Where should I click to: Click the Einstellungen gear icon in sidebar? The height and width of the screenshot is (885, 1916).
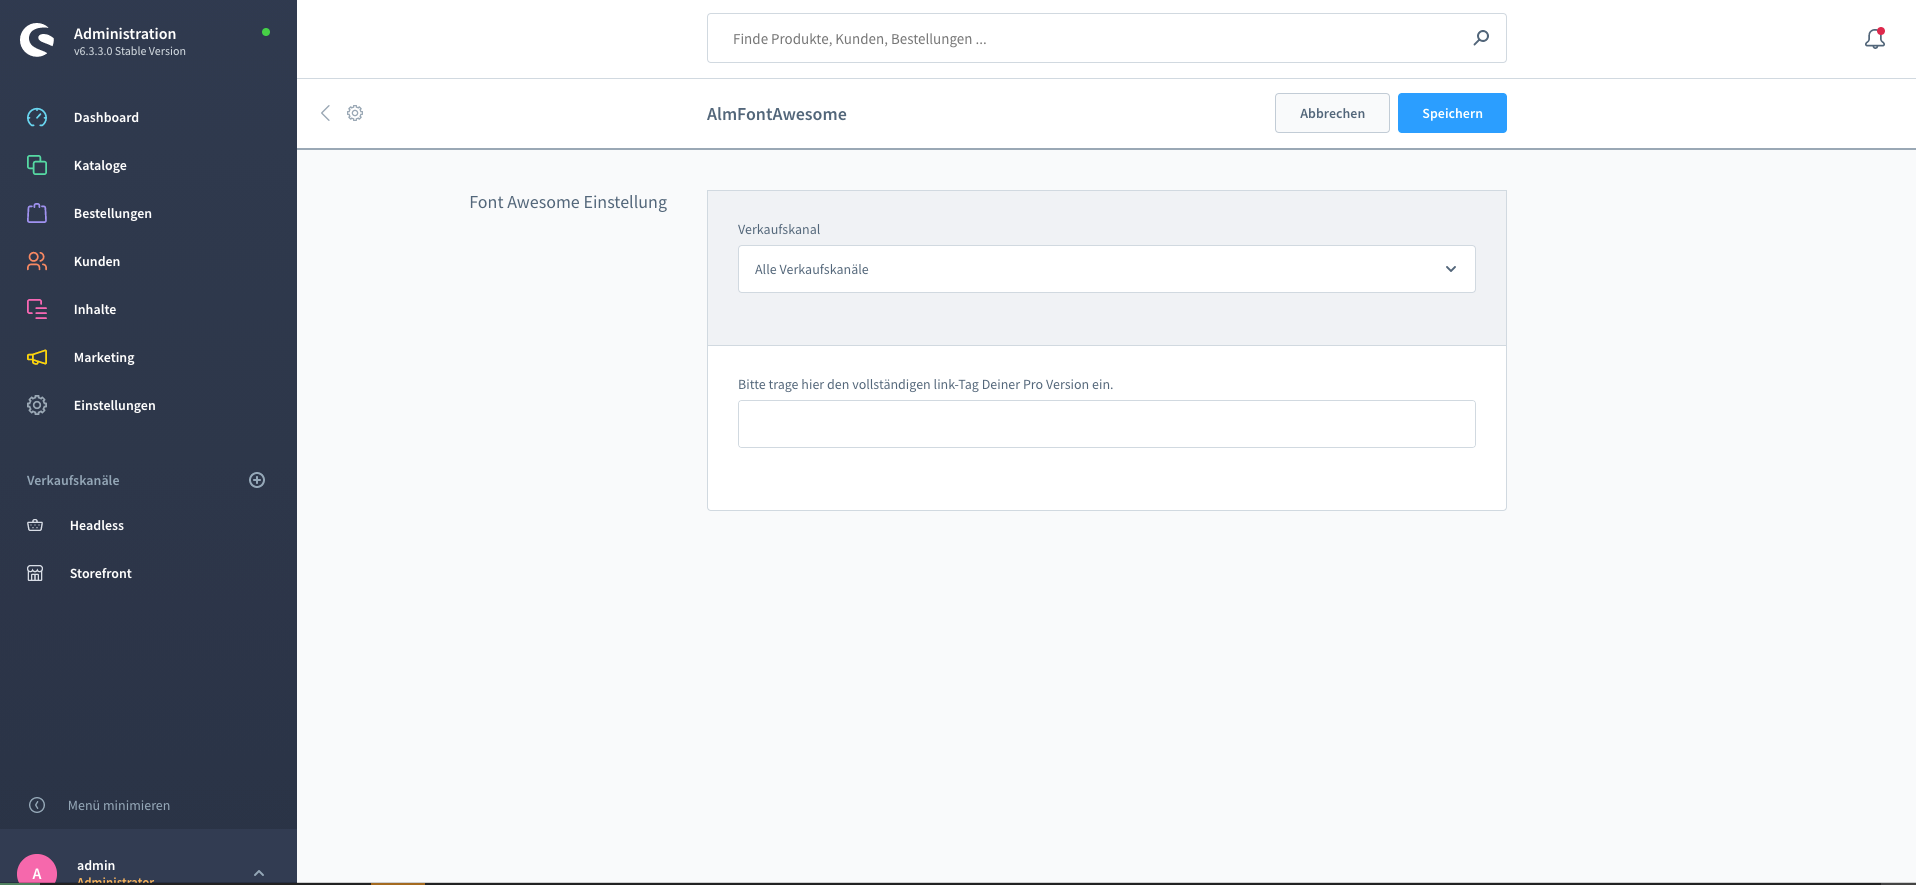pos(37,405)
